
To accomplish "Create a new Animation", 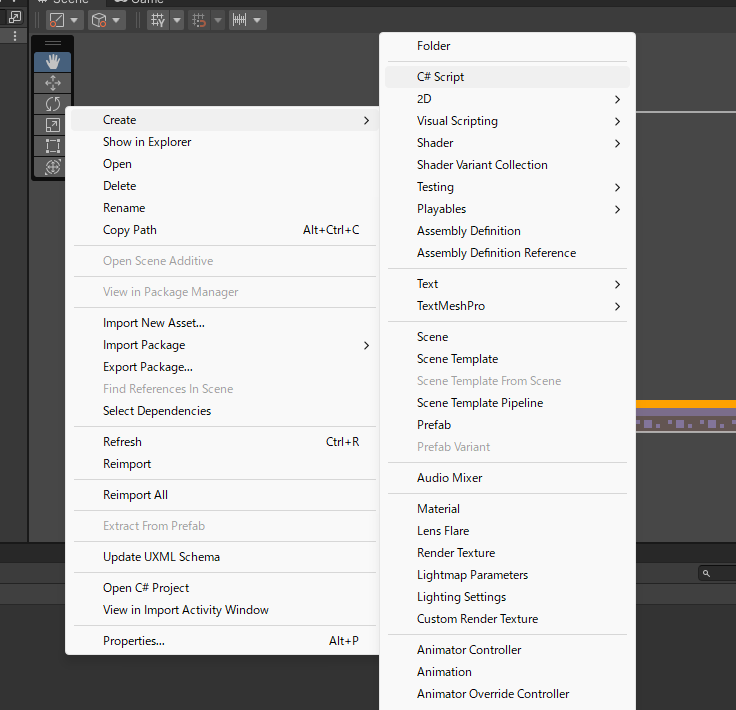I will point(507,672).
